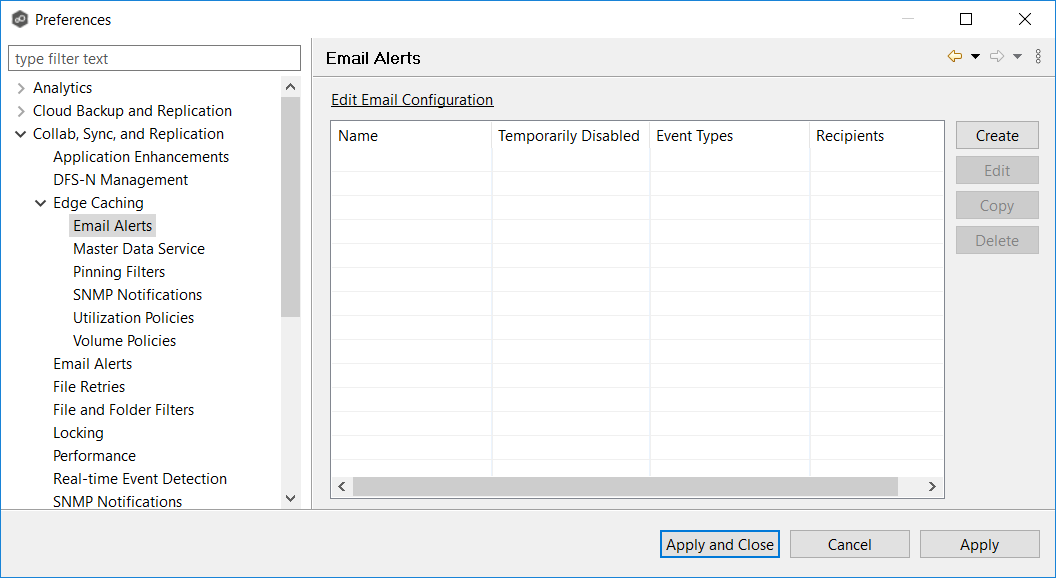The width and height of the screenshot is (1056, 578).
Task: Click the Temporarily Disabled column header
Action: (x=569, y=136)
